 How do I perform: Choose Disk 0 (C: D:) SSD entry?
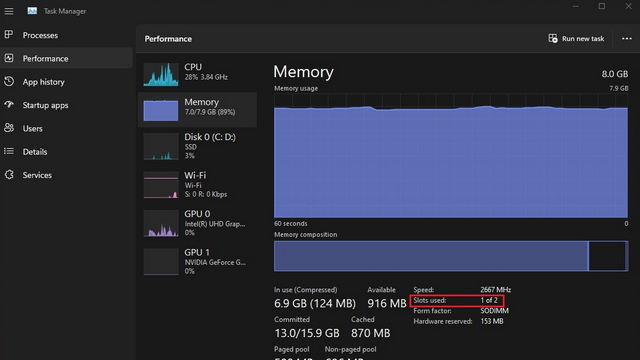[198, 146]
